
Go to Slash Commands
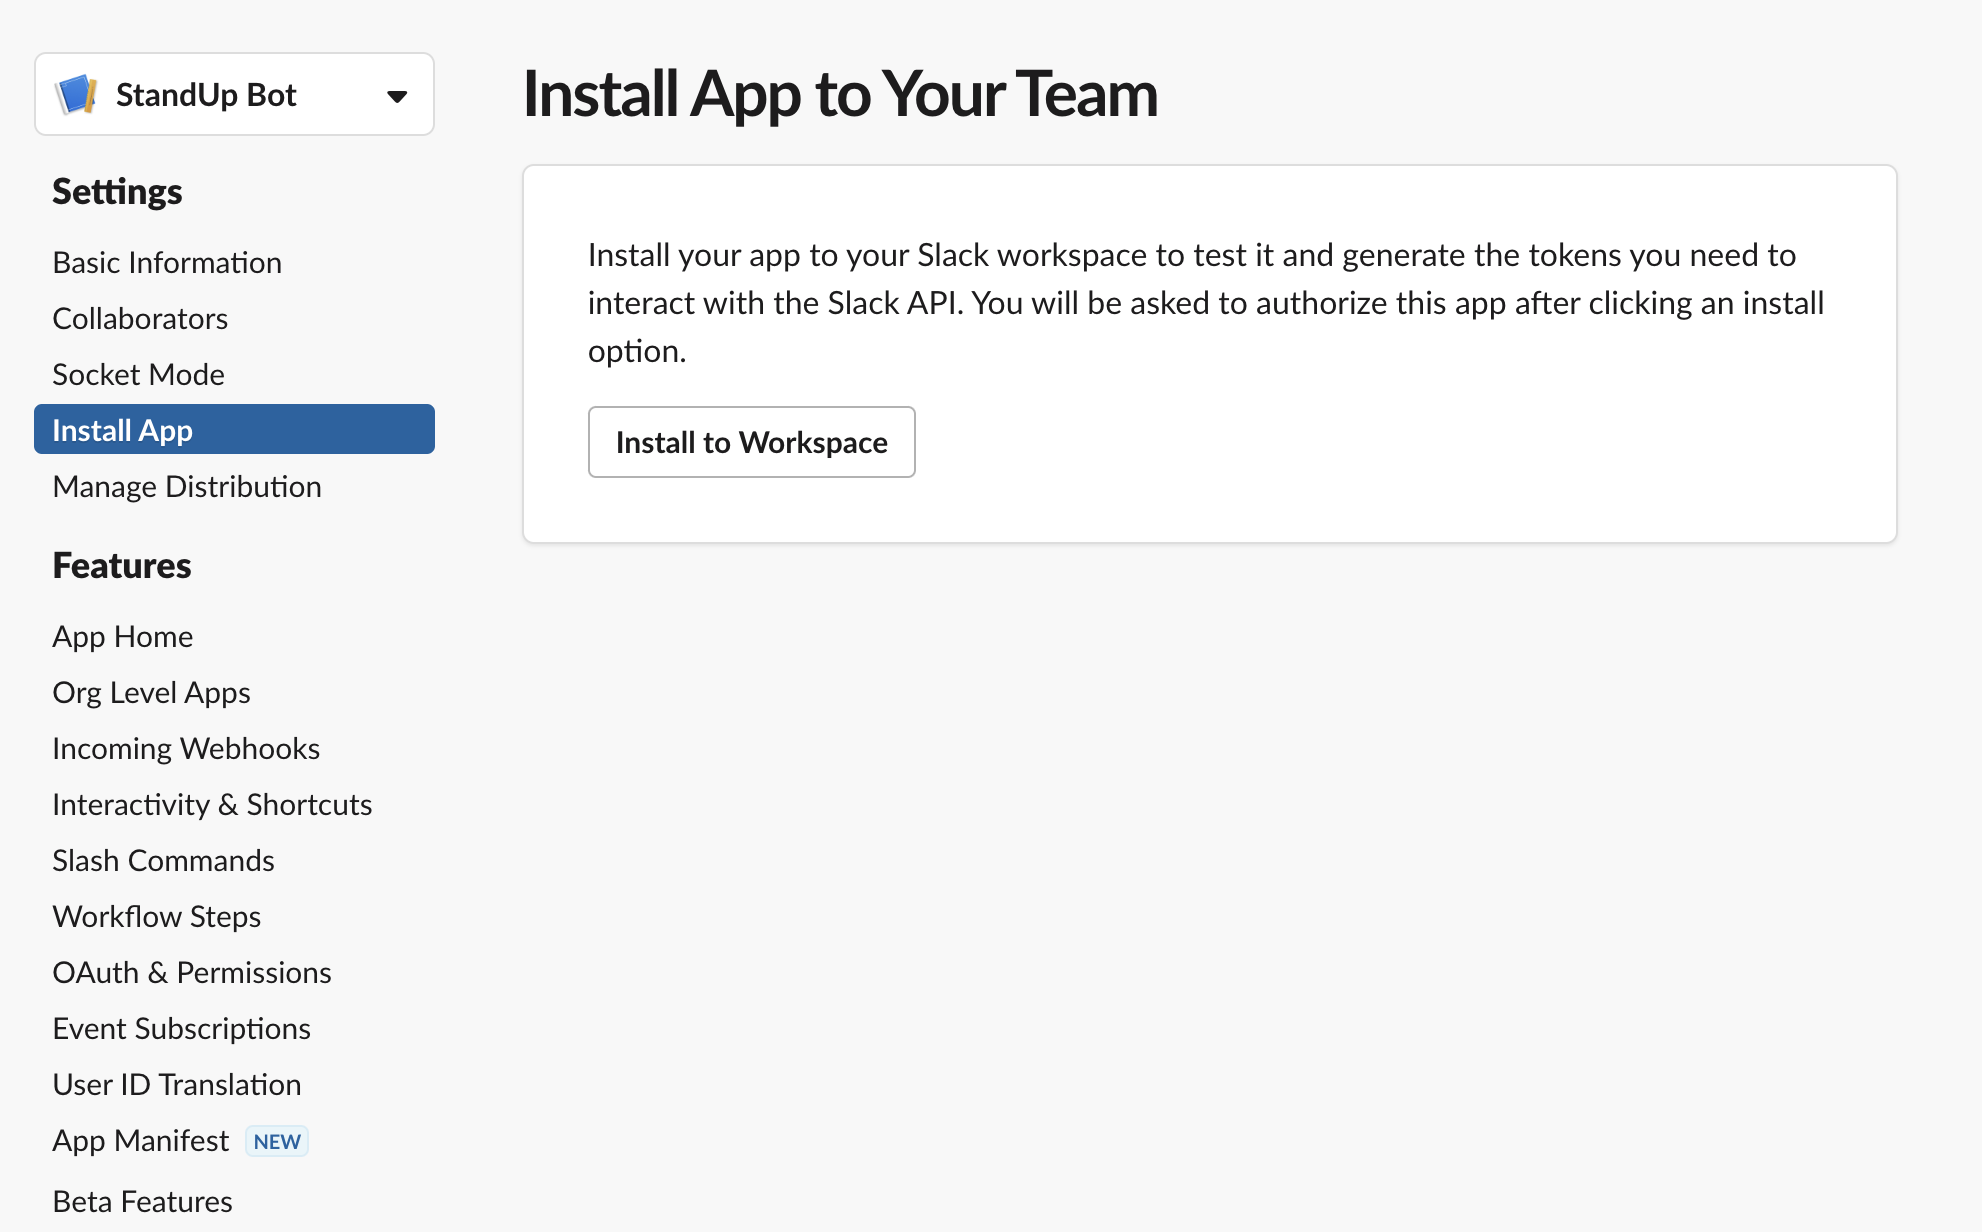[163, 860]
